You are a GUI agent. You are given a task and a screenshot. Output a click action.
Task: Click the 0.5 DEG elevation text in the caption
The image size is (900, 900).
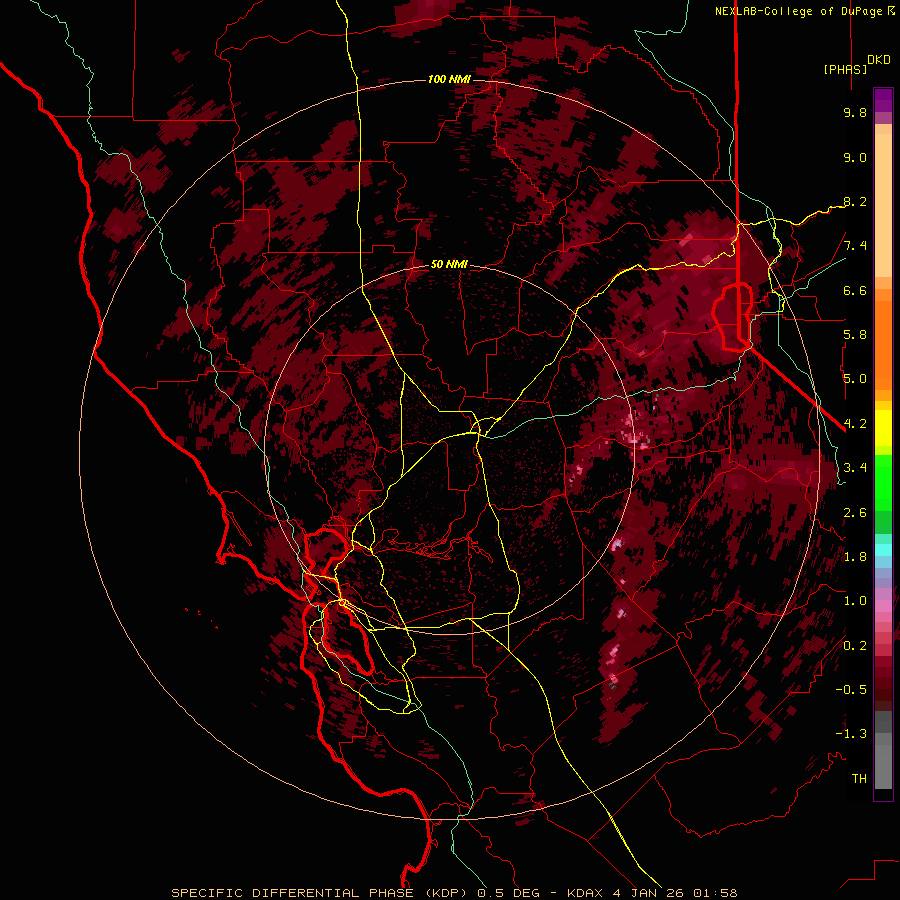[x=508, y=893]
